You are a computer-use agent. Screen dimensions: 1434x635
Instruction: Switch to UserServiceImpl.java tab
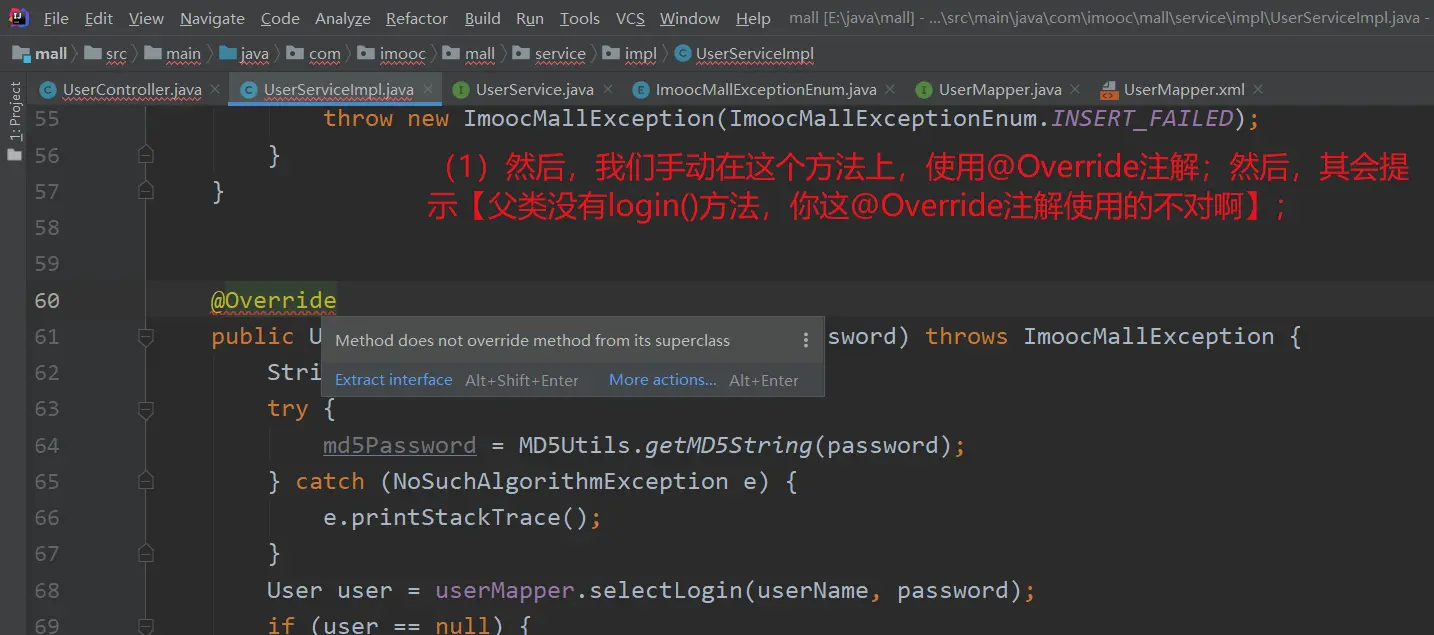[x=338, y=90]
